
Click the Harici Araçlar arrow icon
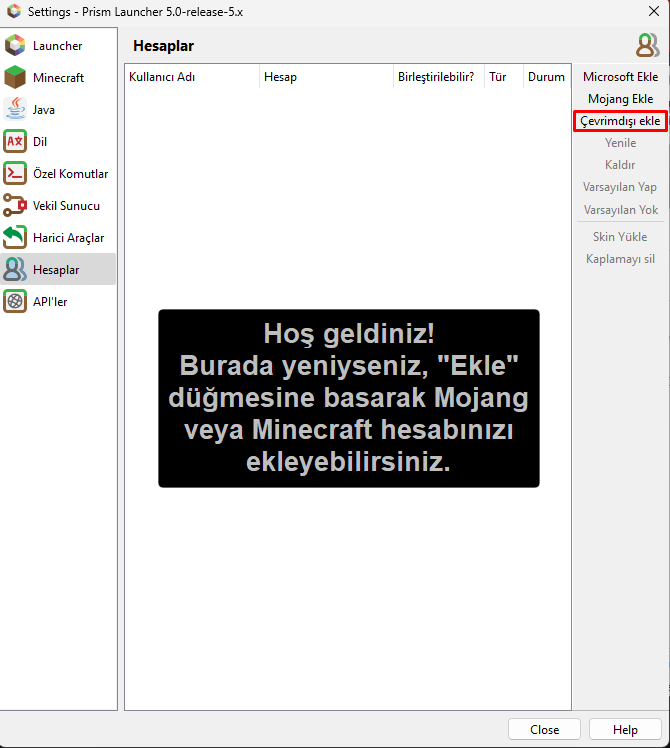15,237
